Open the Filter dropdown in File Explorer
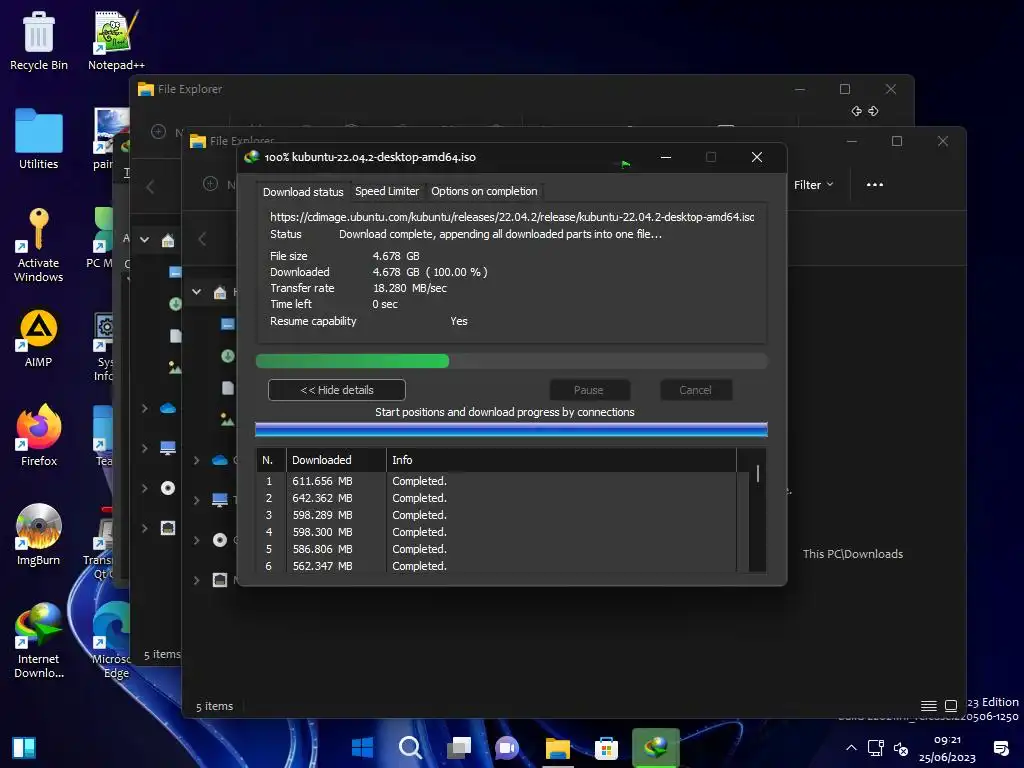Viewport: 1024px width, 768px height. click(813, 185)
